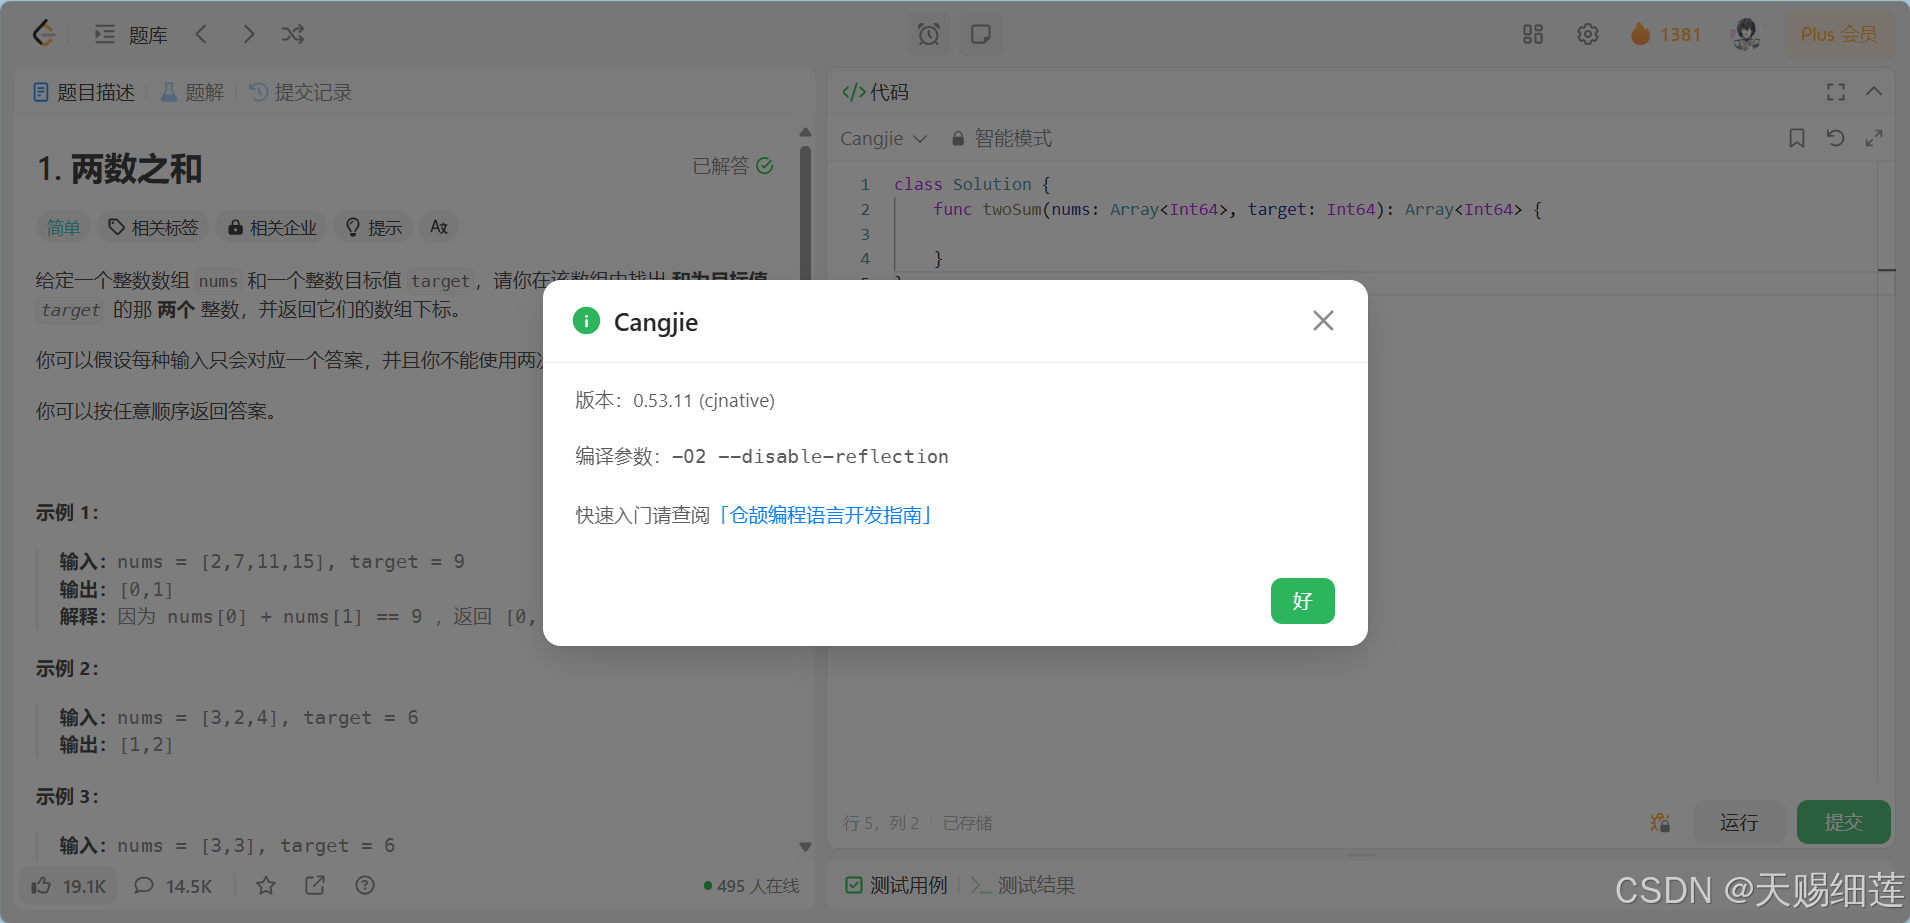Open the 测试用例 tab

tap(896, 885)
